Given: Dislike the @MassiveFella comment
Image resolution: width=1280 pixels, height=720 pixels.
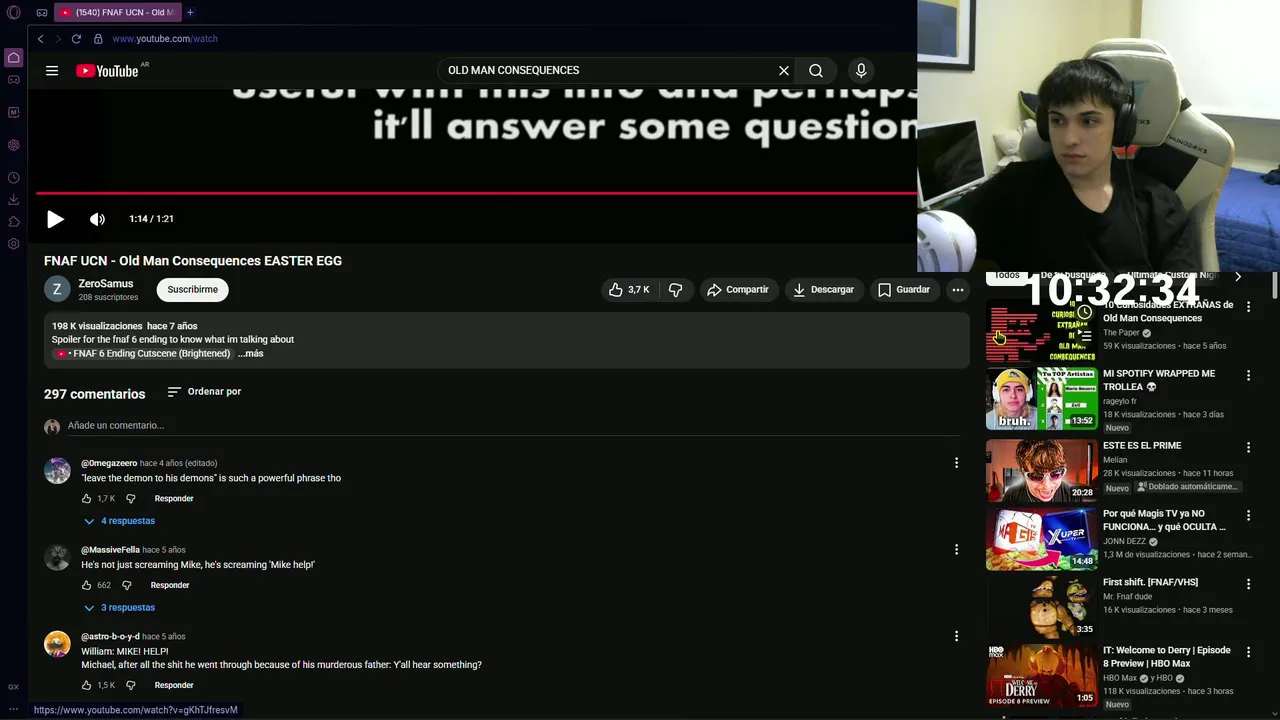Looking at the screenshot, I should pyautogui.click(x=126, y=585).
